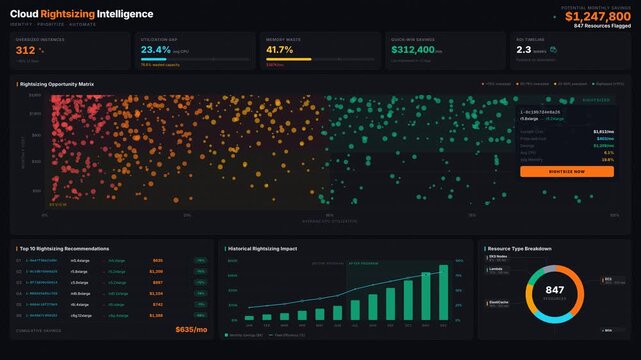This screenshot has height=360, width=641.
Task: Click the cyan Utilization Gap progress bar
Action: [x=154, y=59]
